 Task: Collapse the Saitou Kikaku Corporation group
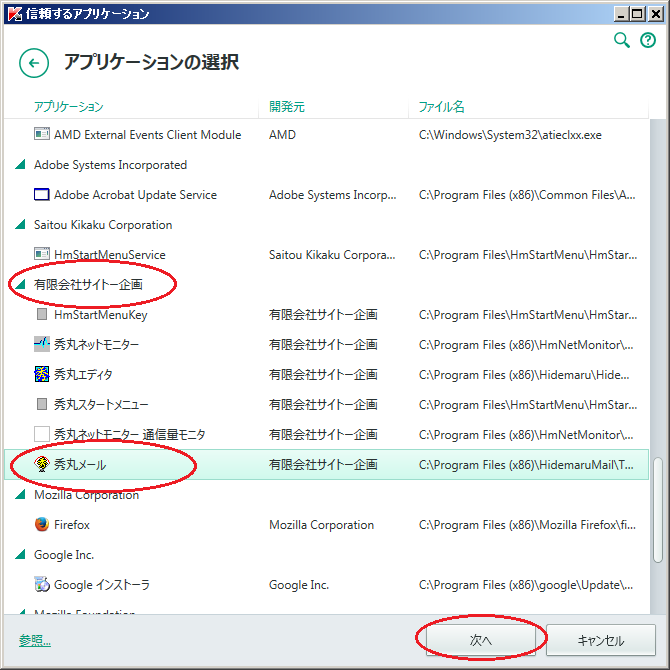click(21, 225)
